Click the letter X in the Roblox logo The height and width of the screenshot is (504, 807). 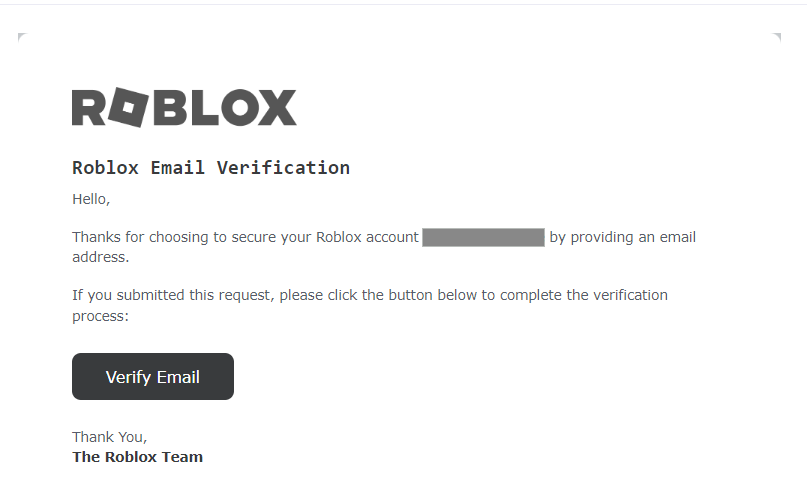coord(277,108)
